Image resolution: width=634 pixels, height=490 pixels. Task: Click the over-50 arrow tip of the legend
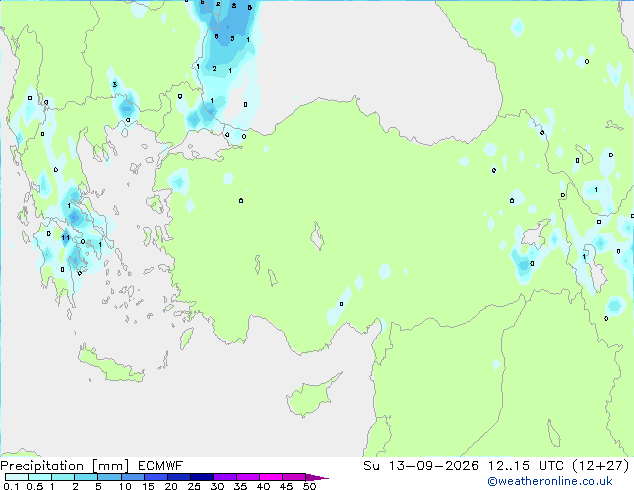tap(317, 477)
